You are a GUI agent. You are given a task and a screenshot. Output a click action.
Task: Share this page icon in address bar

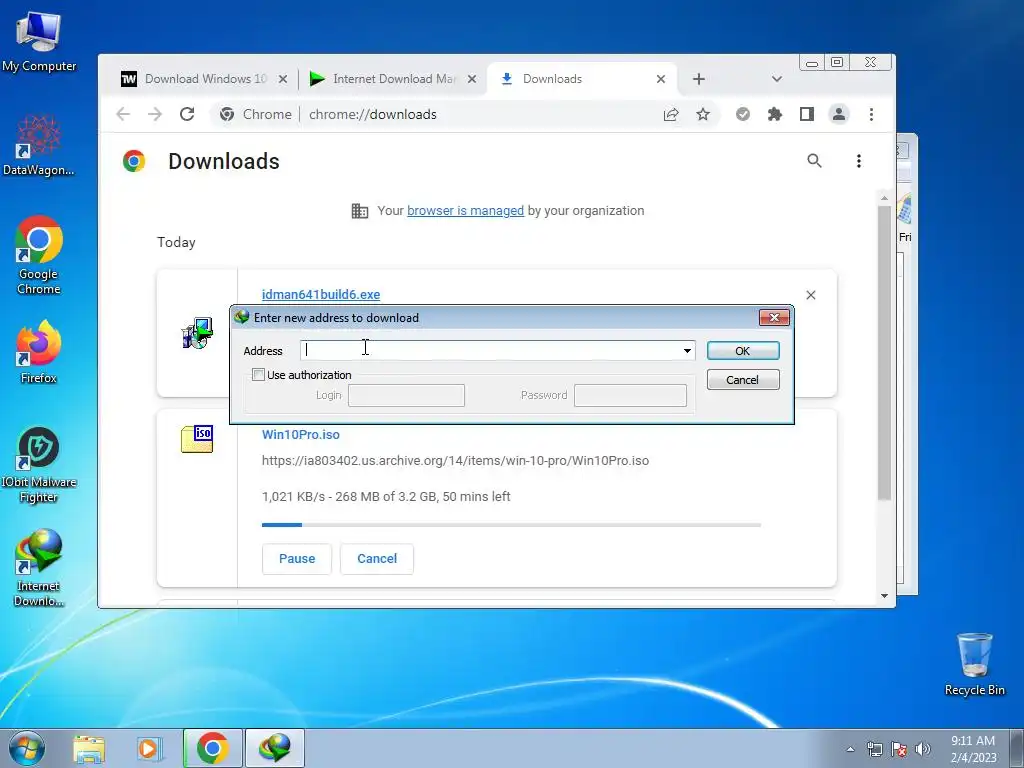coord(671,114)
